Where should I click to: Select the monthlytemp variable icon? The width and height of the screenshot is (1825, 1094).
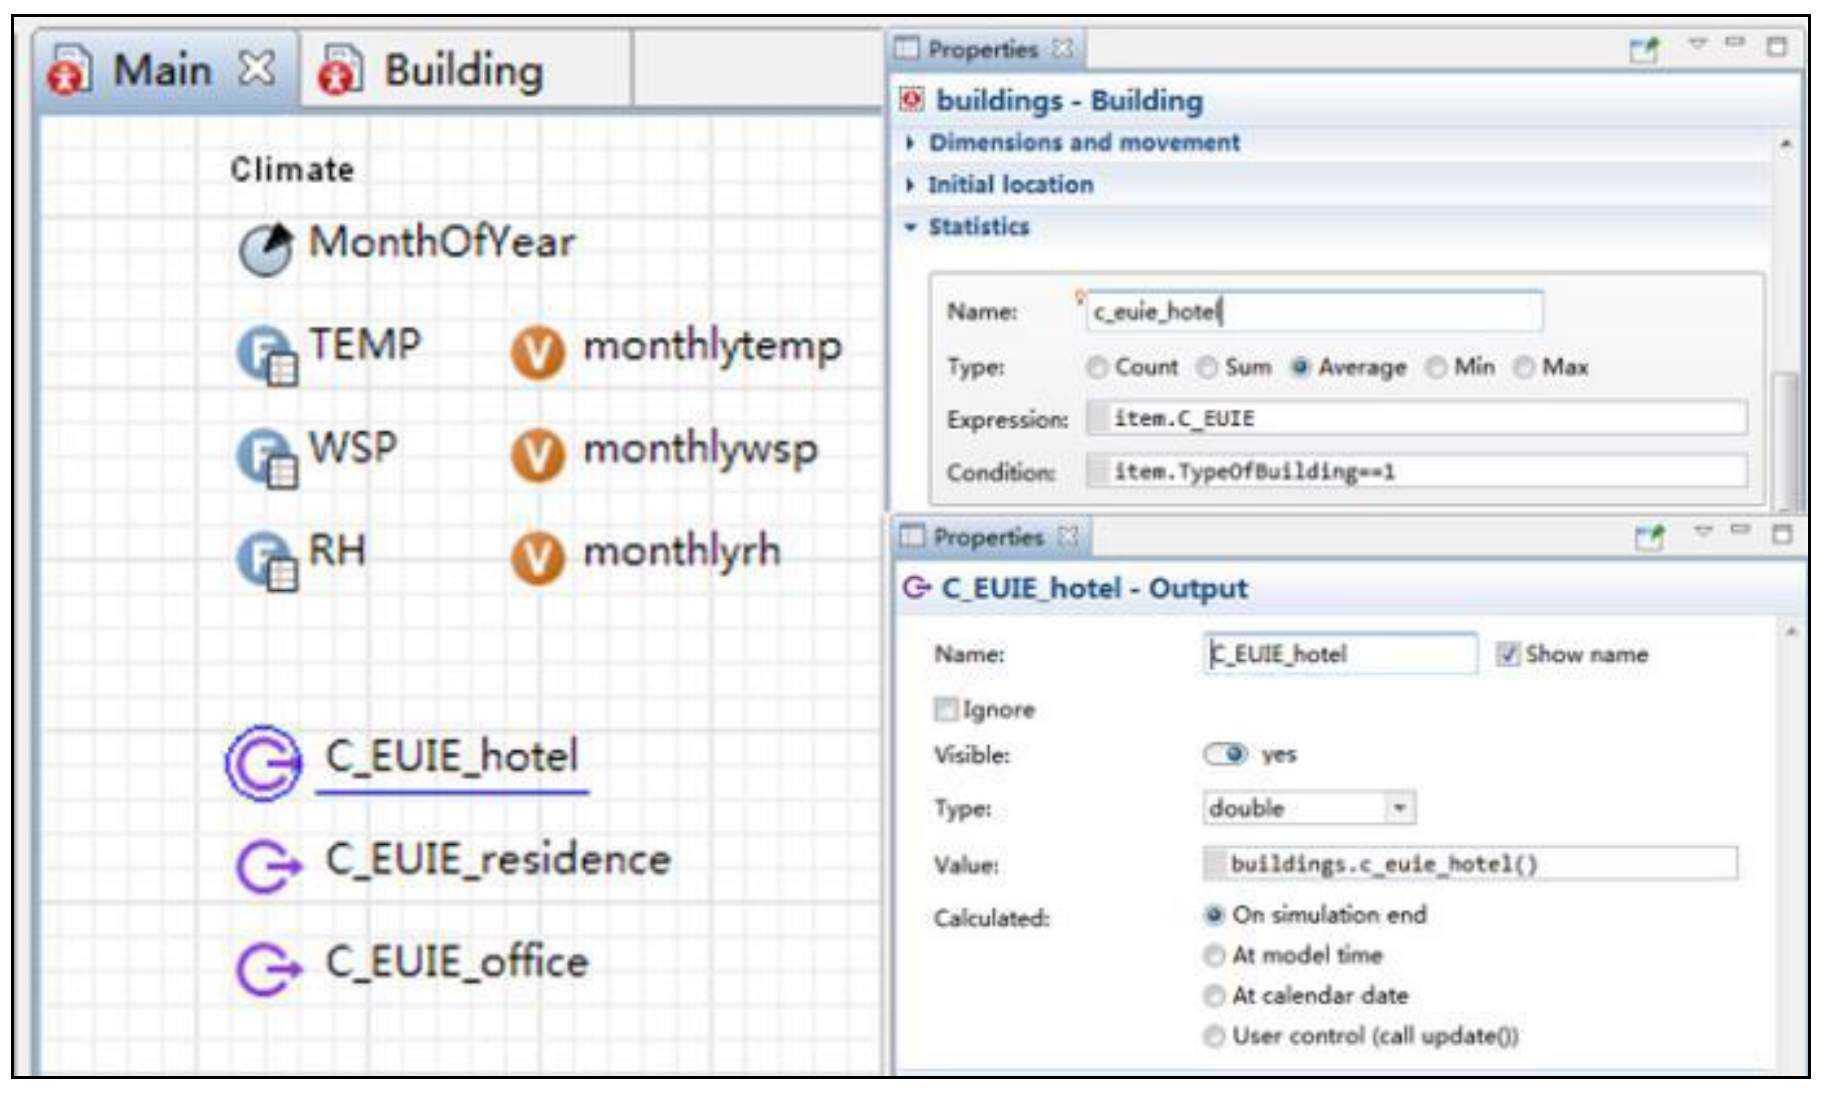[x=537, y=353]
